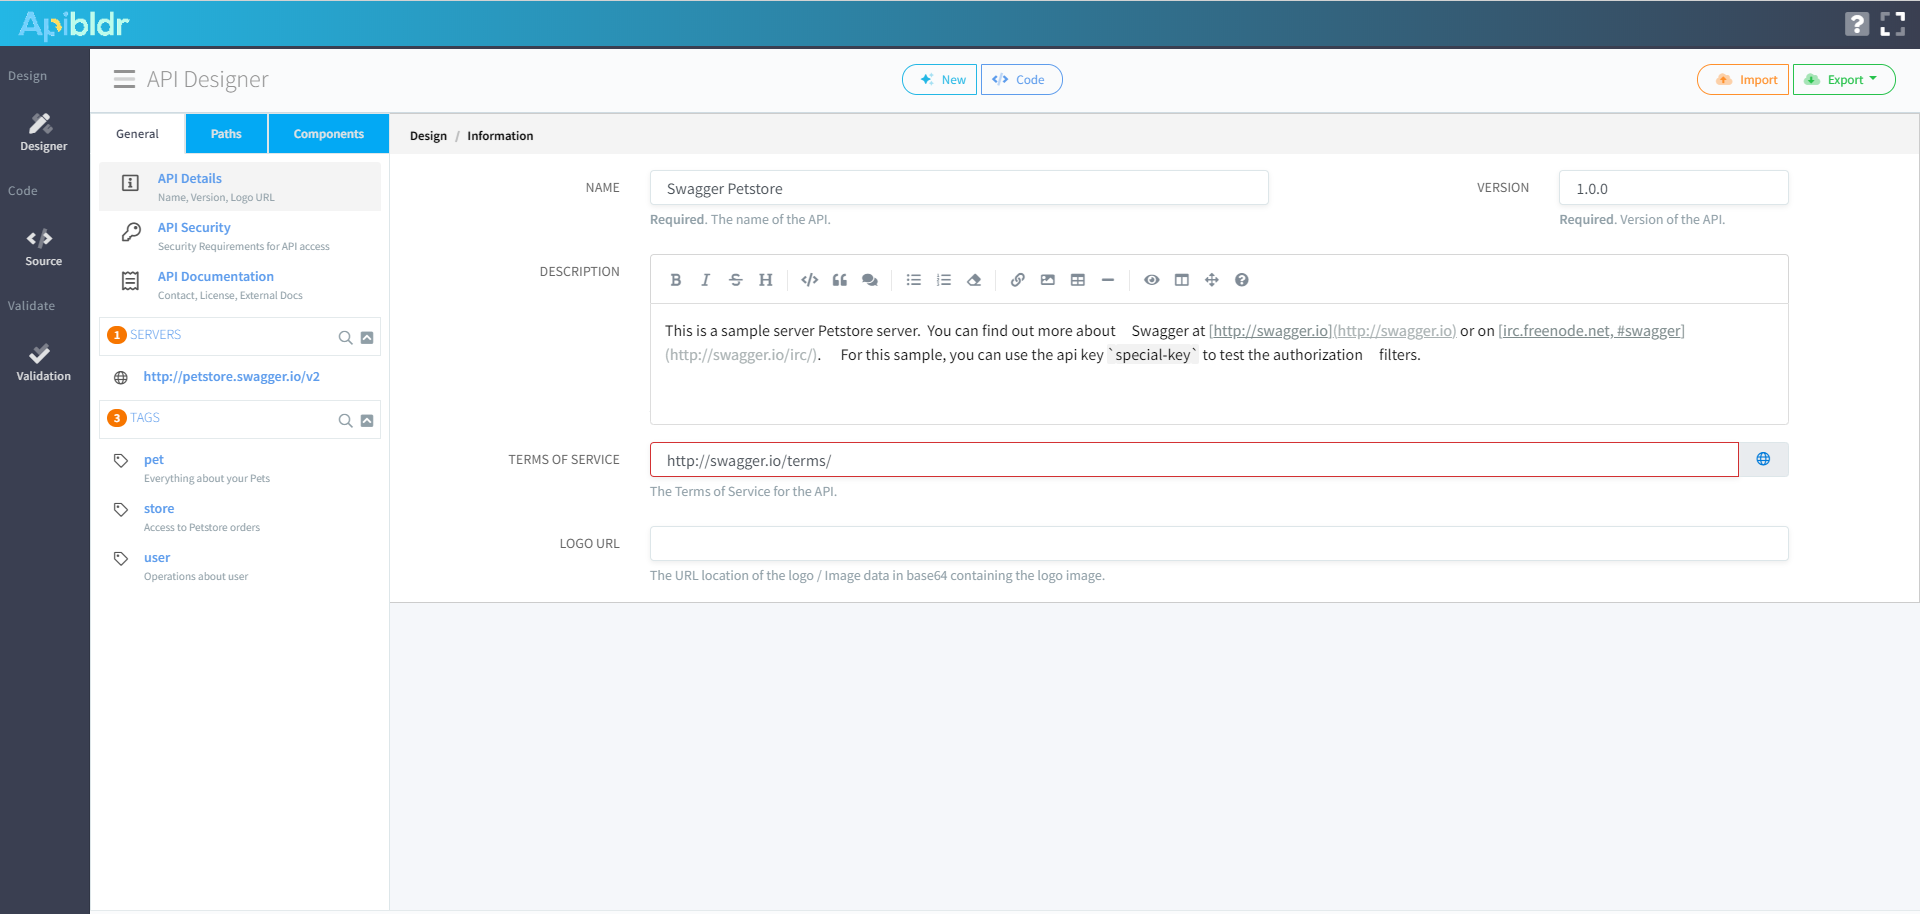The image size is (1920, 914).
Task: Collapse the Servers section
Action: [367, 338]
